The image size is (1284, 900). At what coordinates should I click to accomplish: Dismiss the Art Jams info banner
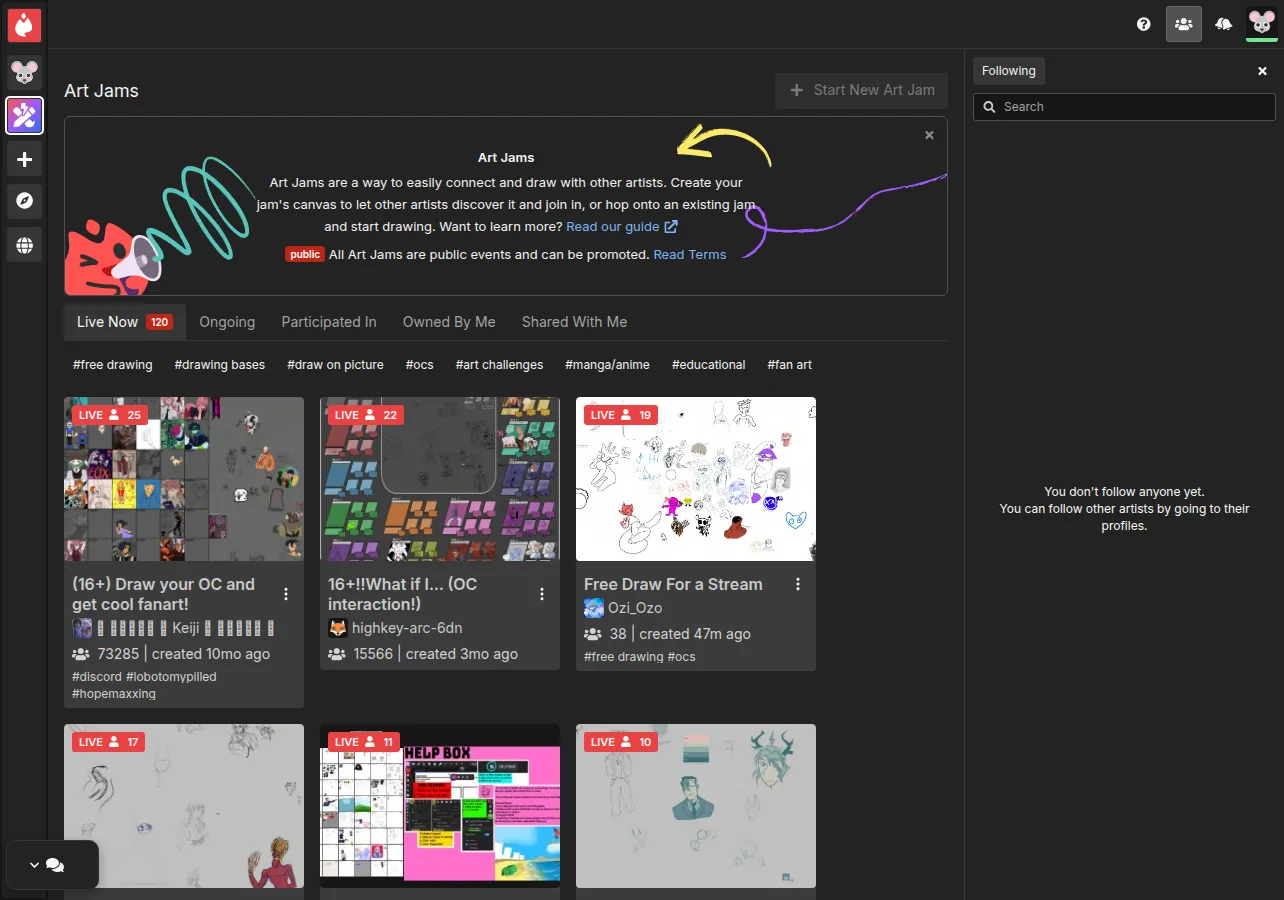point(929,135)
